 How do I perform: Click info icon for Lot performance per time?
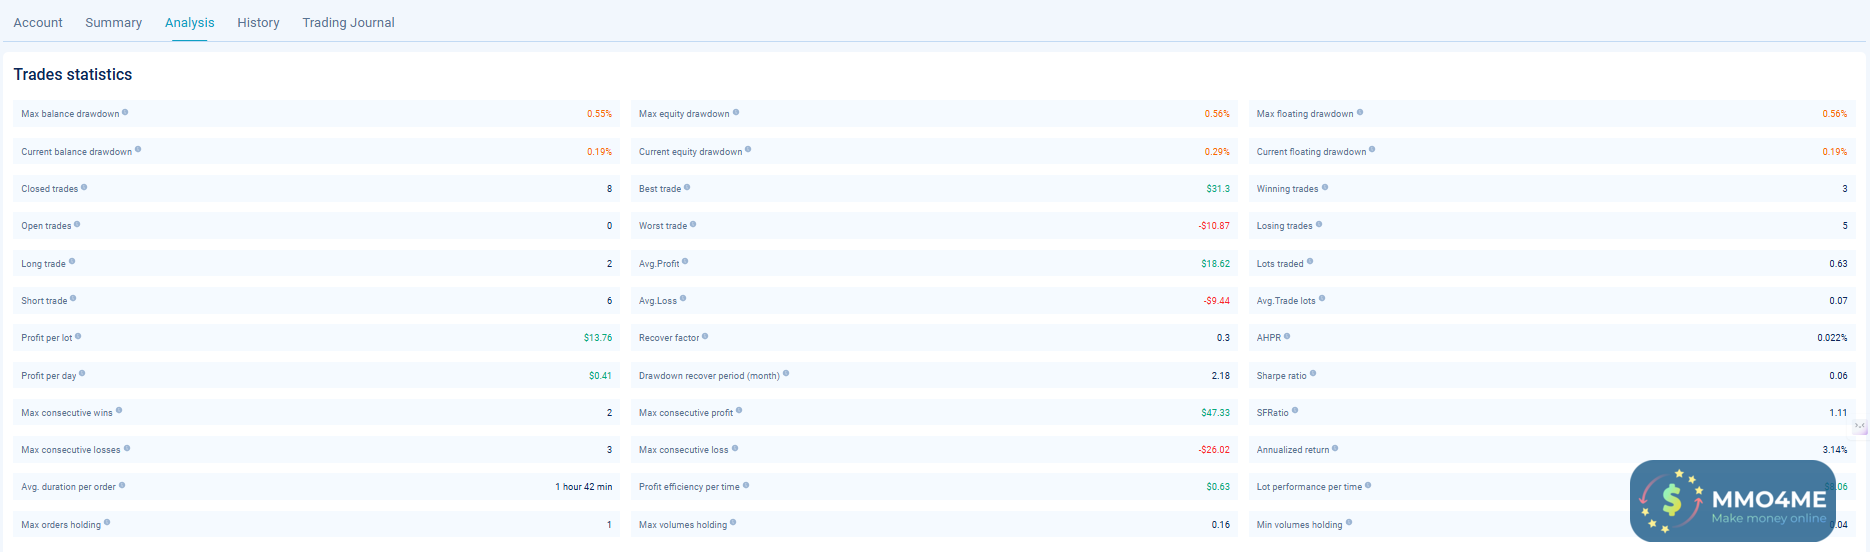point(1368,485)
